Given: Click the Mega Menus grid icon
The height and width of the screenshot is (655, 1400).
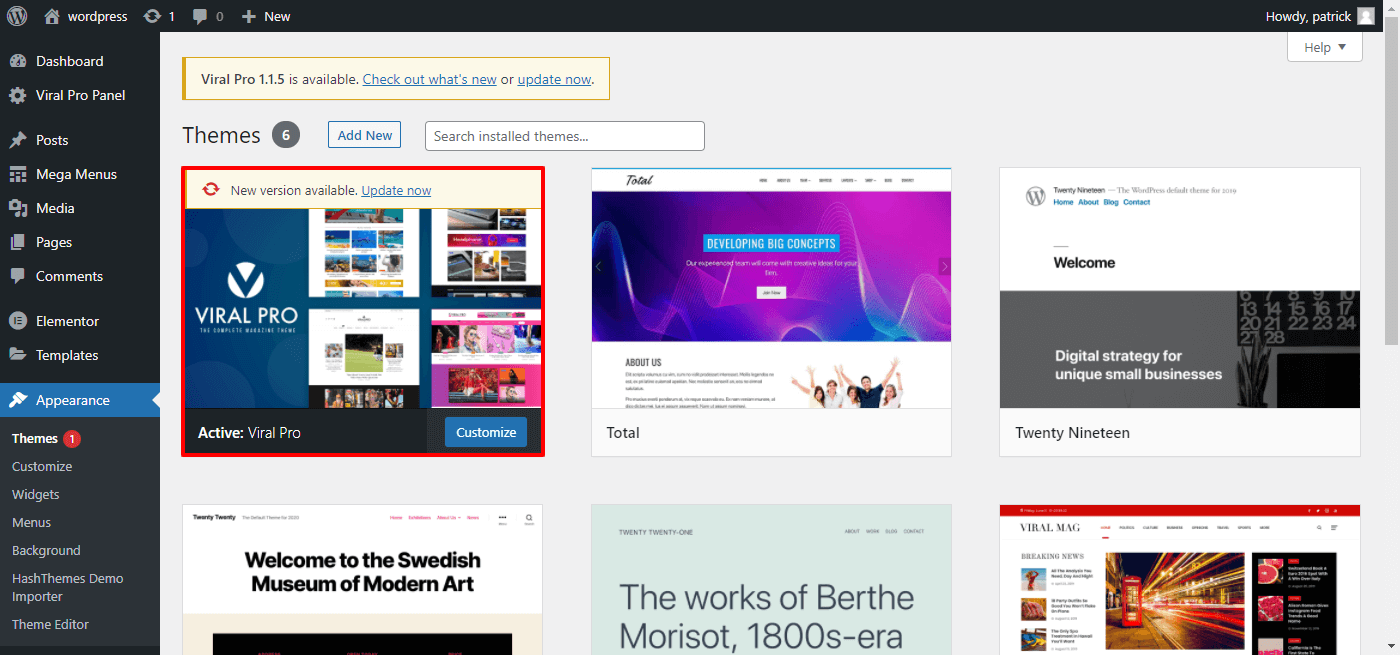Looking at the screenshot, I should [18, 174].
